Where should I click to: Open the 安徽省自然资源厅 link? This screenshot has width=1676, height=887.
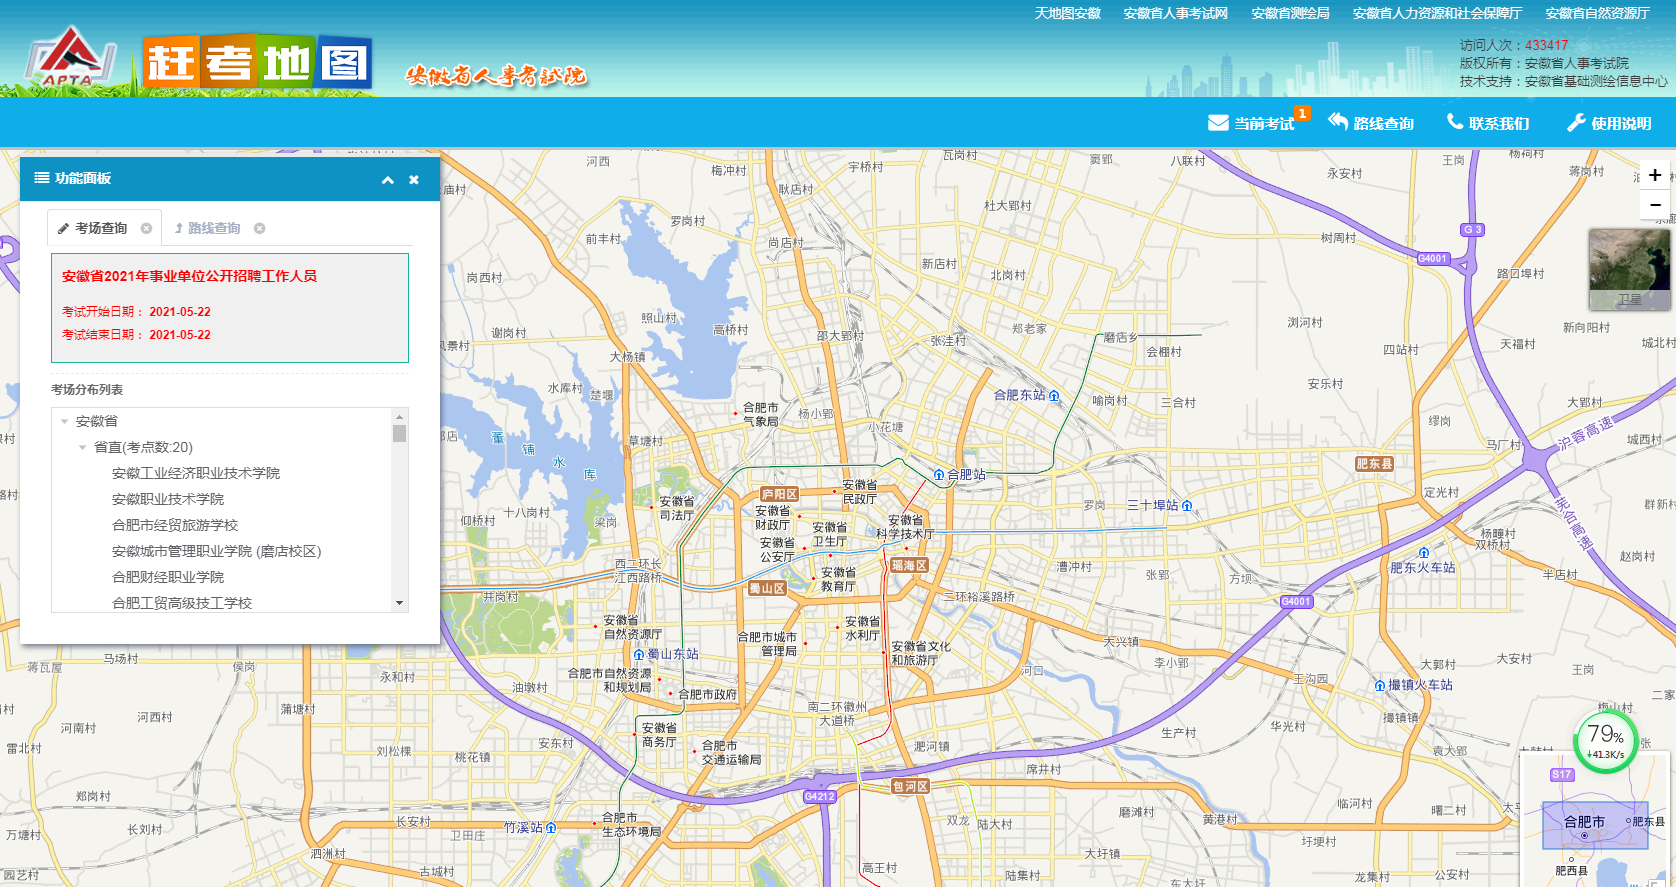point(1597,13)
